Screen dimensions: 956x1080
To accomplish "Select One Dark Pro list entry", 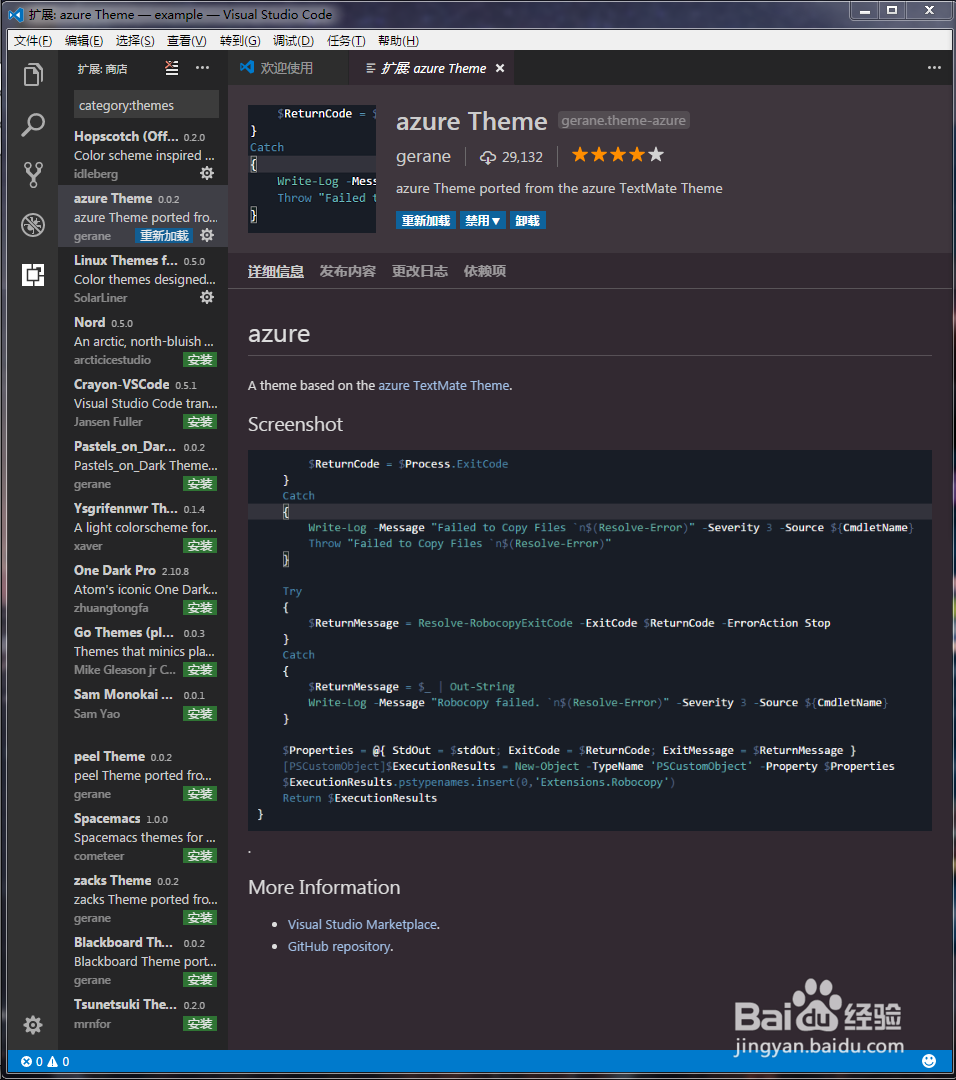I will [x=143, y=589].
